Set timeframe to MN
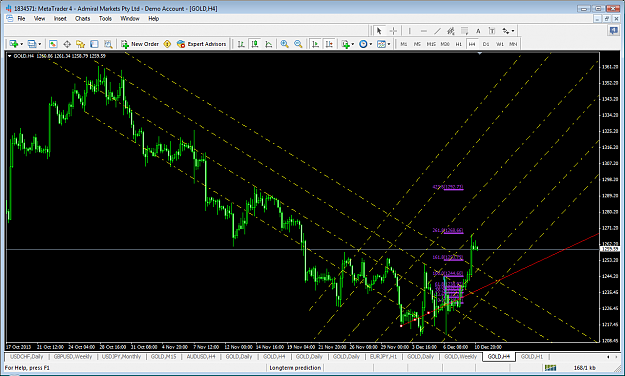 click(x=513, y=44)
